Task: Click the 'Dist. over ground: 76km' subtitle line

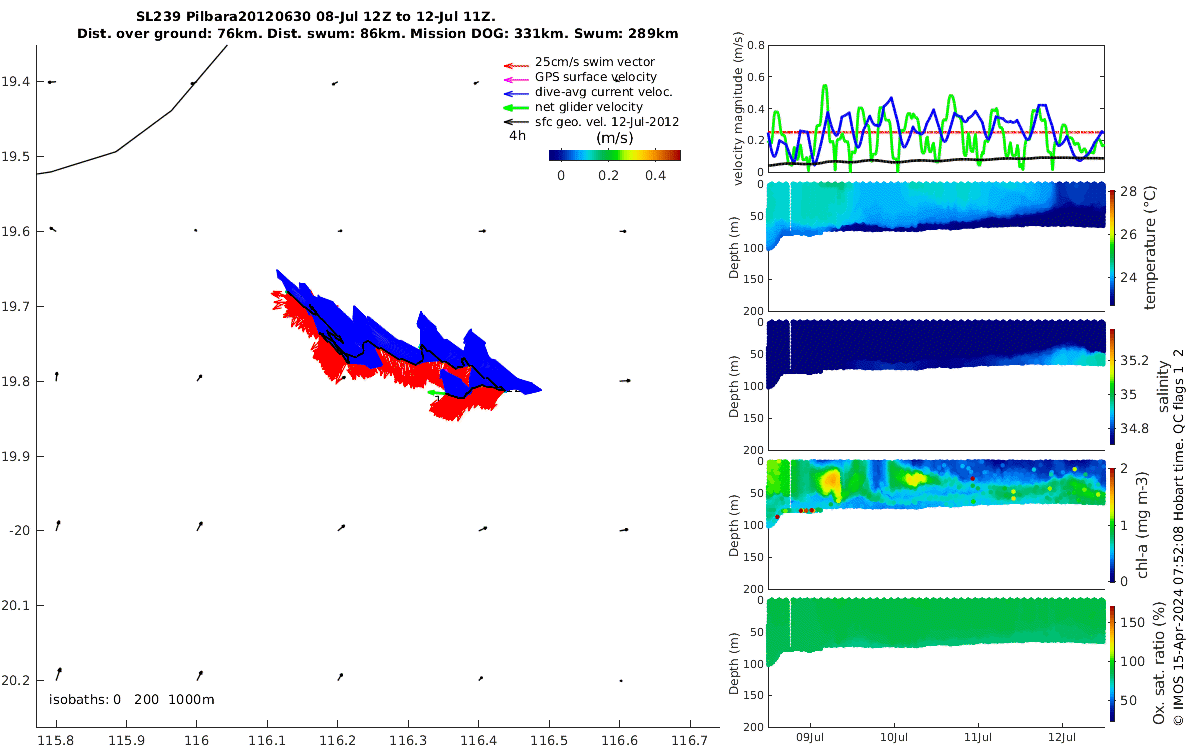Action: tap(378, 33)
